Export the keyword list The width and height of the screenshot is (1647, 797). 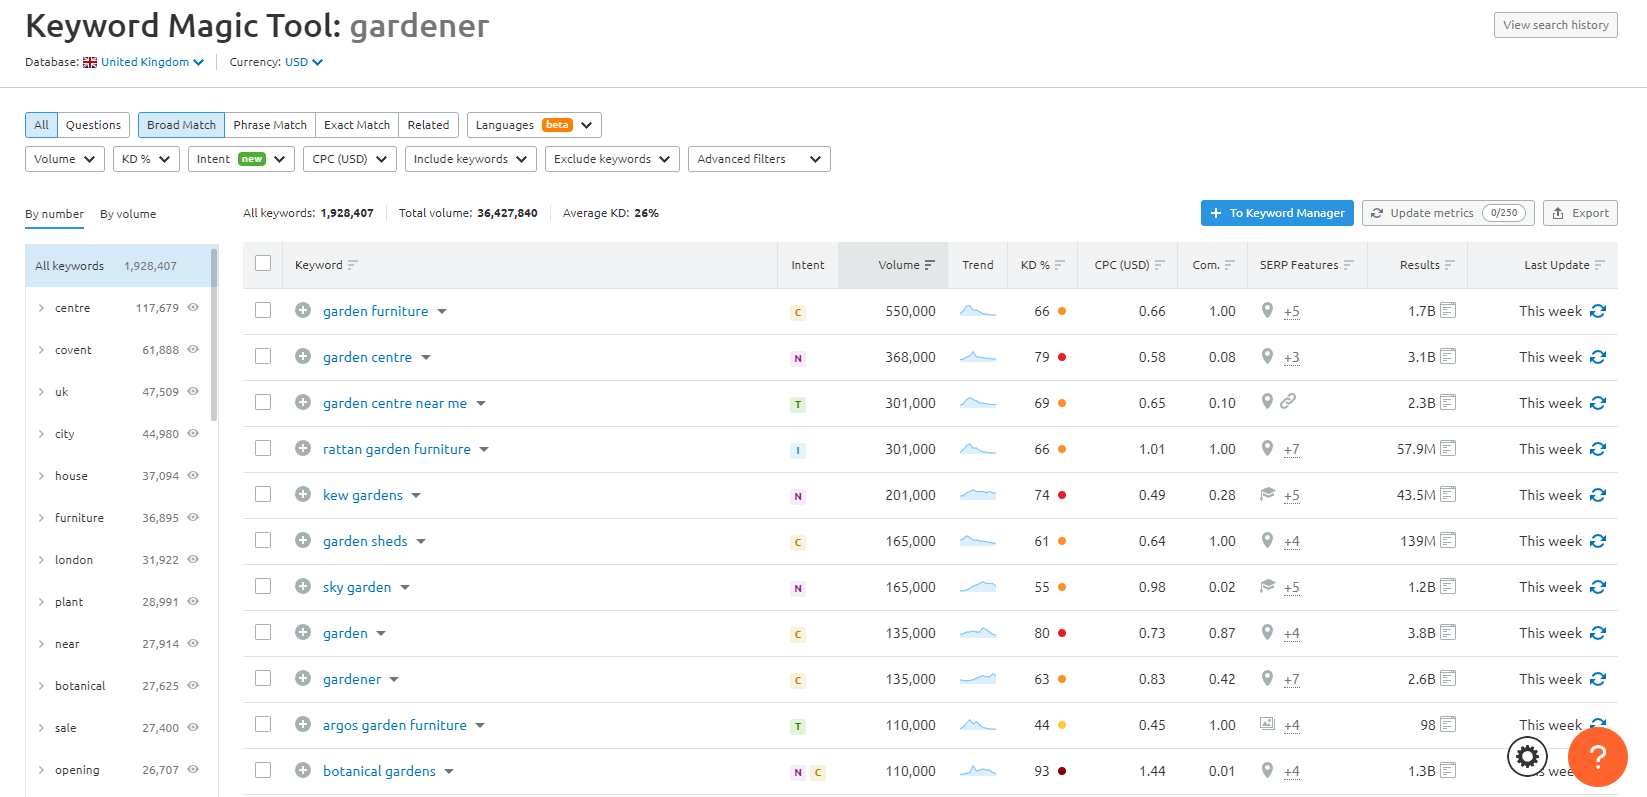coord(1580,213)
